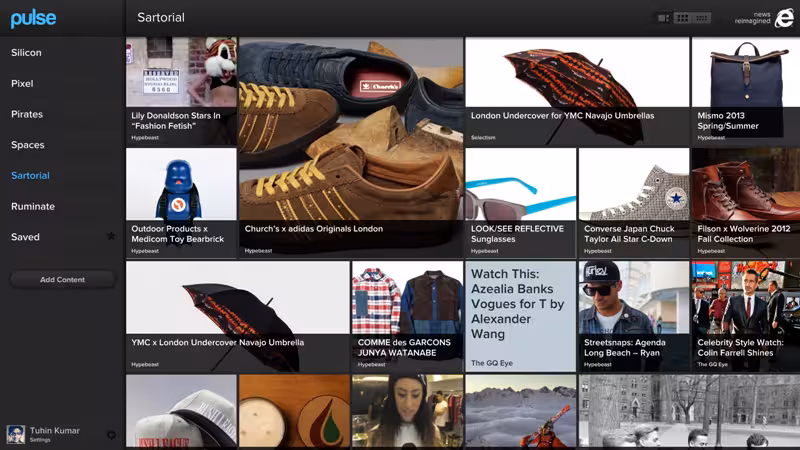Open the Internet Explorer logo
This screenshot has height=450, width=800.
coord(784,18)
